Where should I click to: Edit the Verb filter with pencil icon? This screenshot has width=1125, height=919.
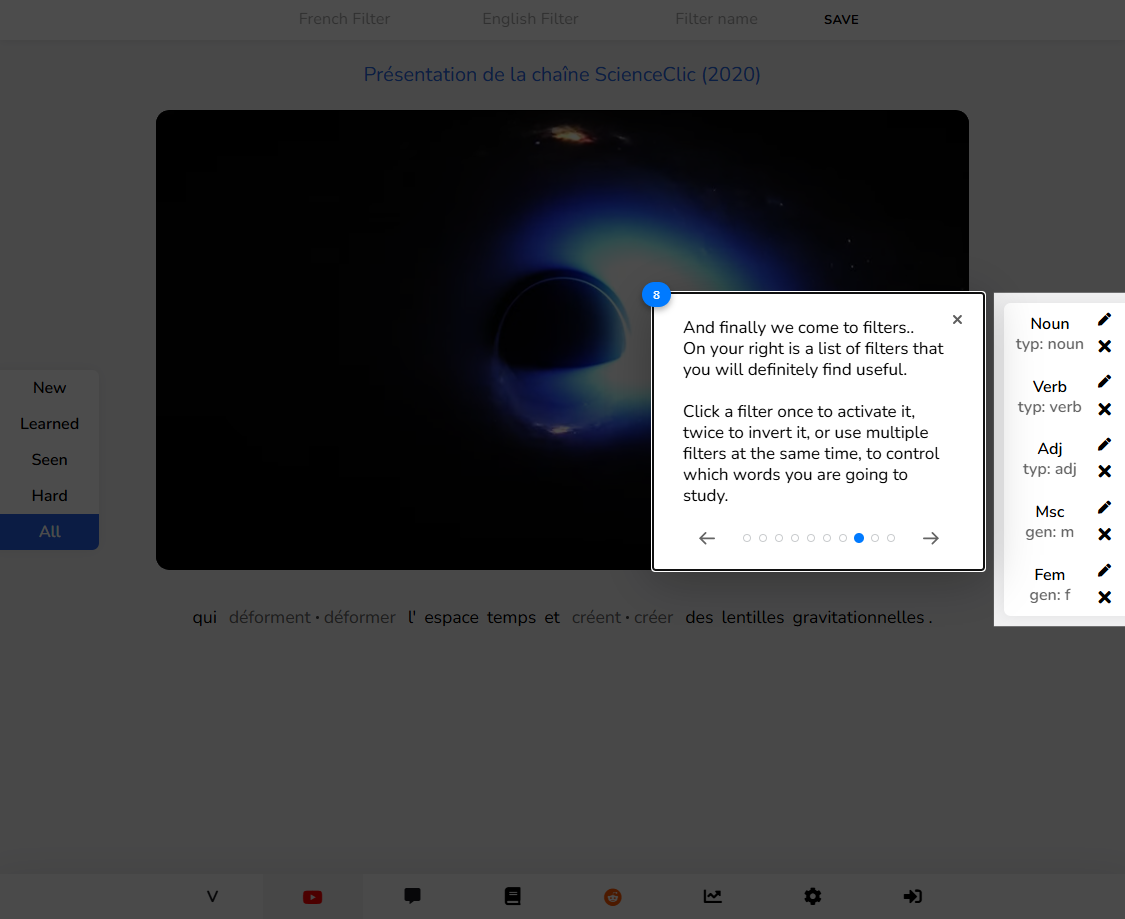[x=1104, y=382]
